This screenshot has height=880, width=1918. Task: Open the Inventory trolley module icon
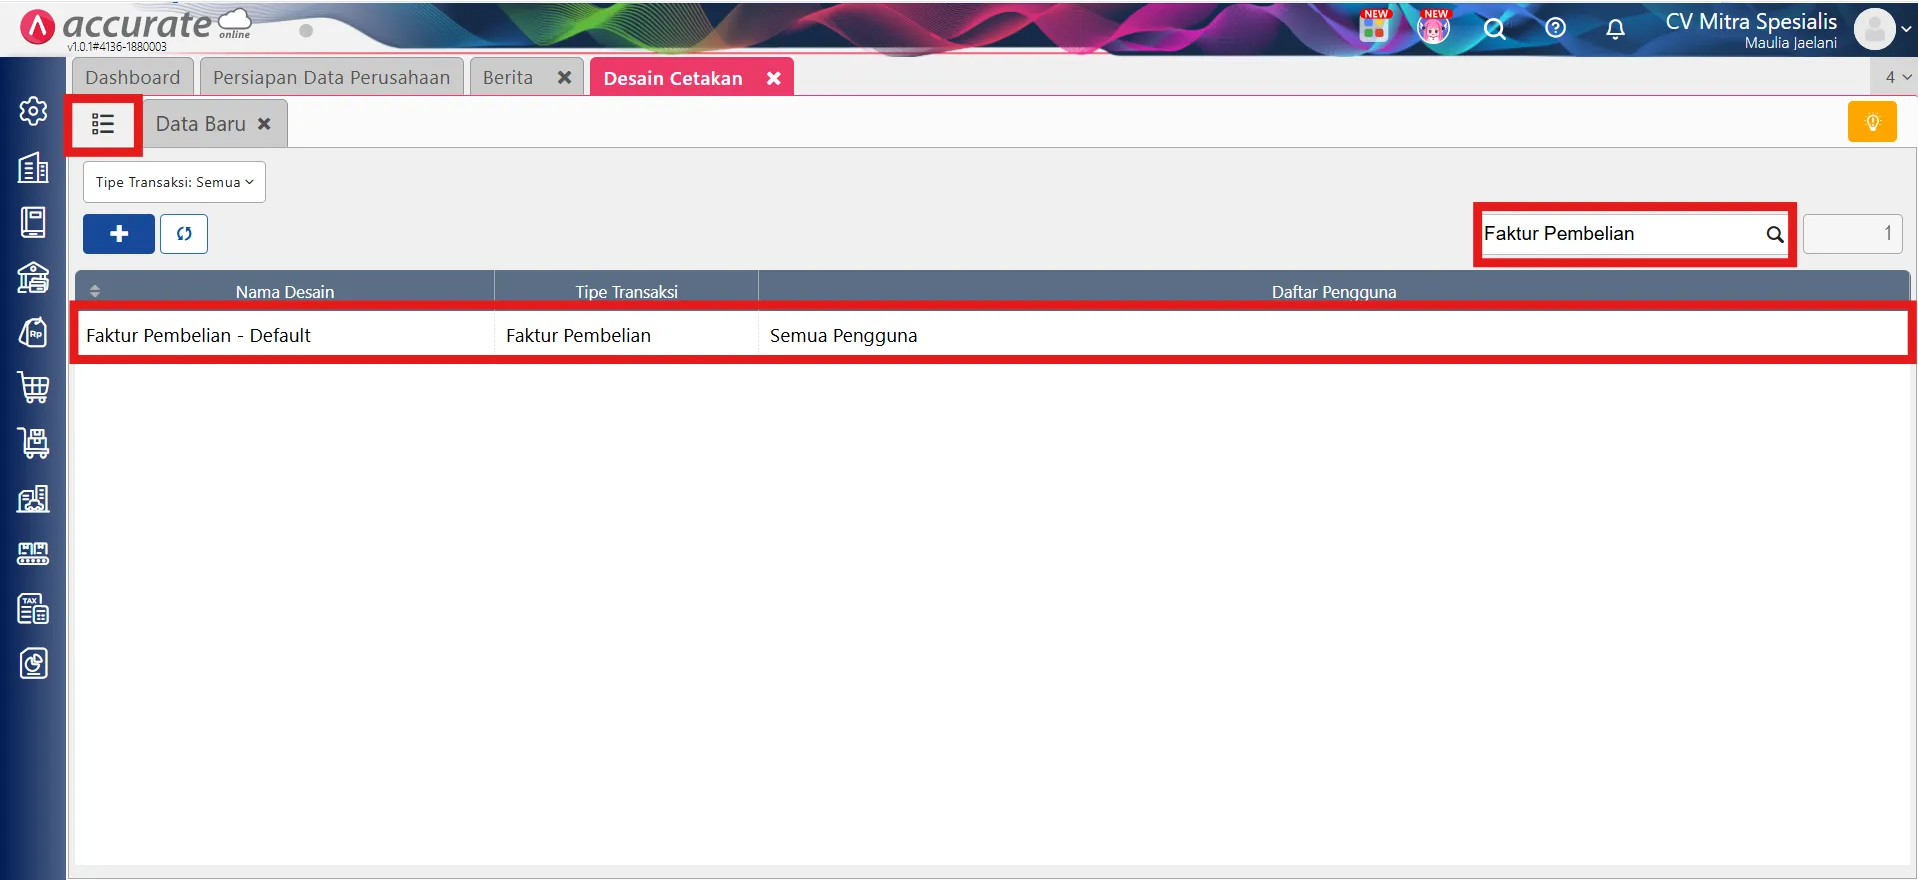[33, 442]
